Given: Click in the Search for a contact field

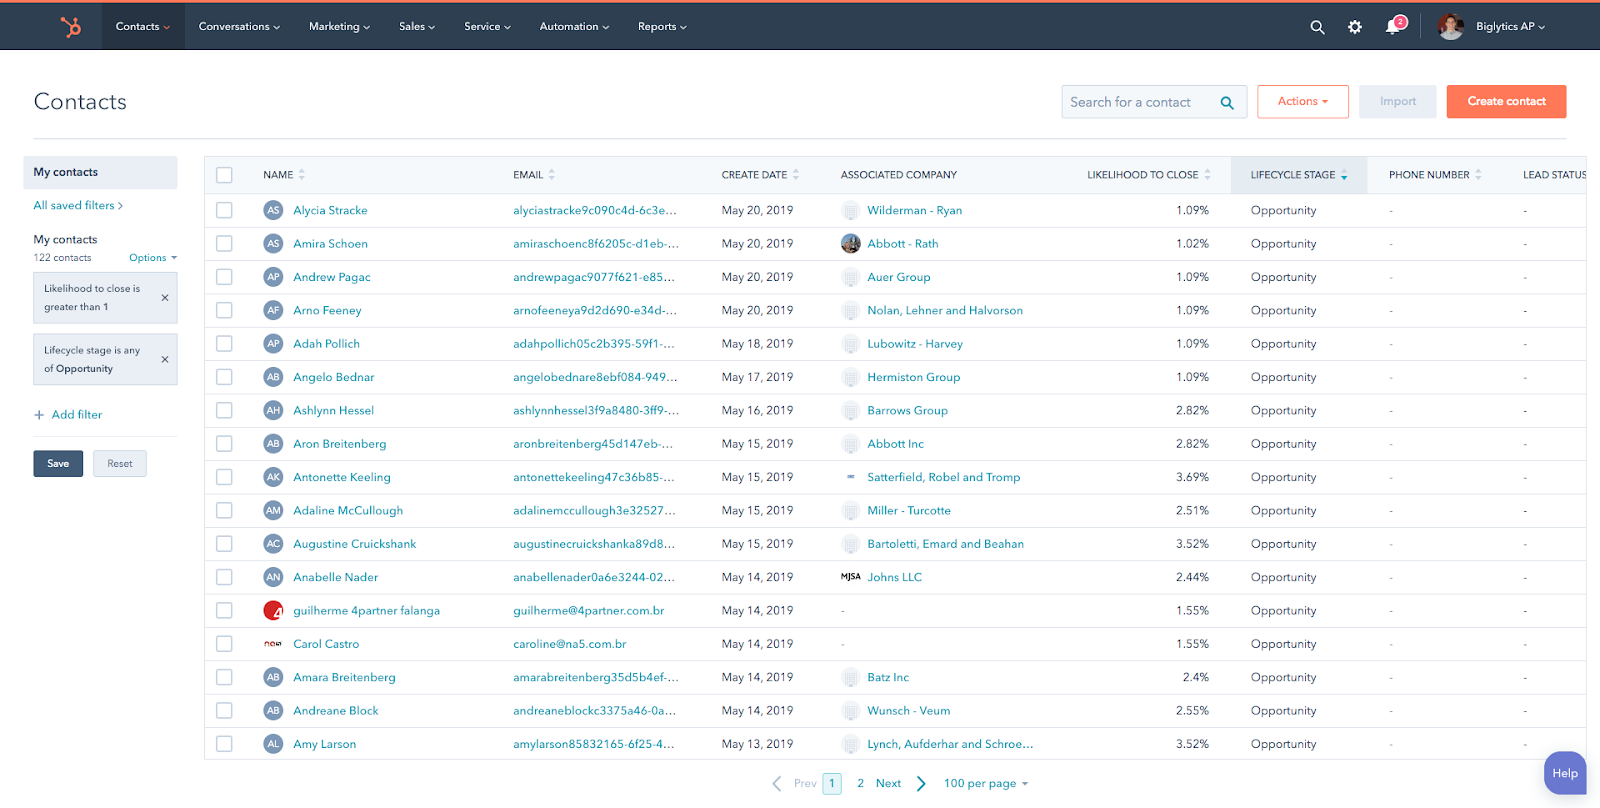Looking at the screenshot, I should click(1138, 102).
